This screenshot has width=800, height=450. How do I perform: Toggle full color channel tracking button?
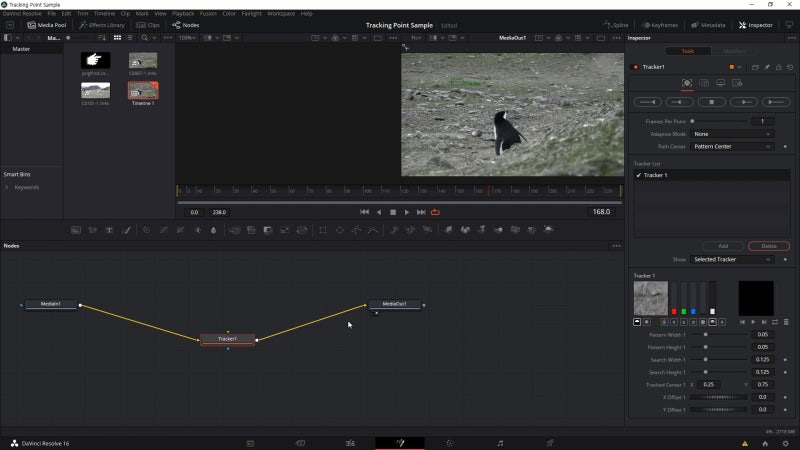[664, 322]
